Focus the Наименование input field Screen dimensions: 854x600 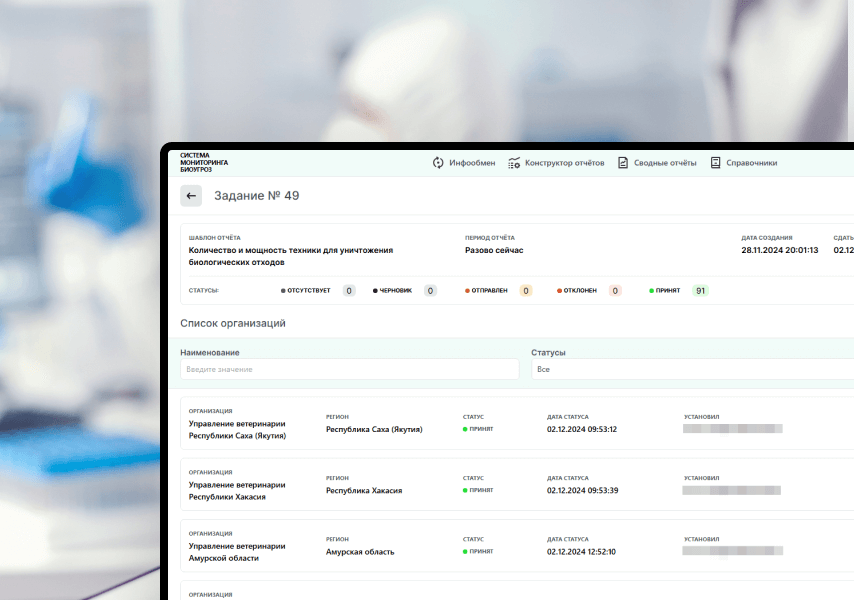350,369
